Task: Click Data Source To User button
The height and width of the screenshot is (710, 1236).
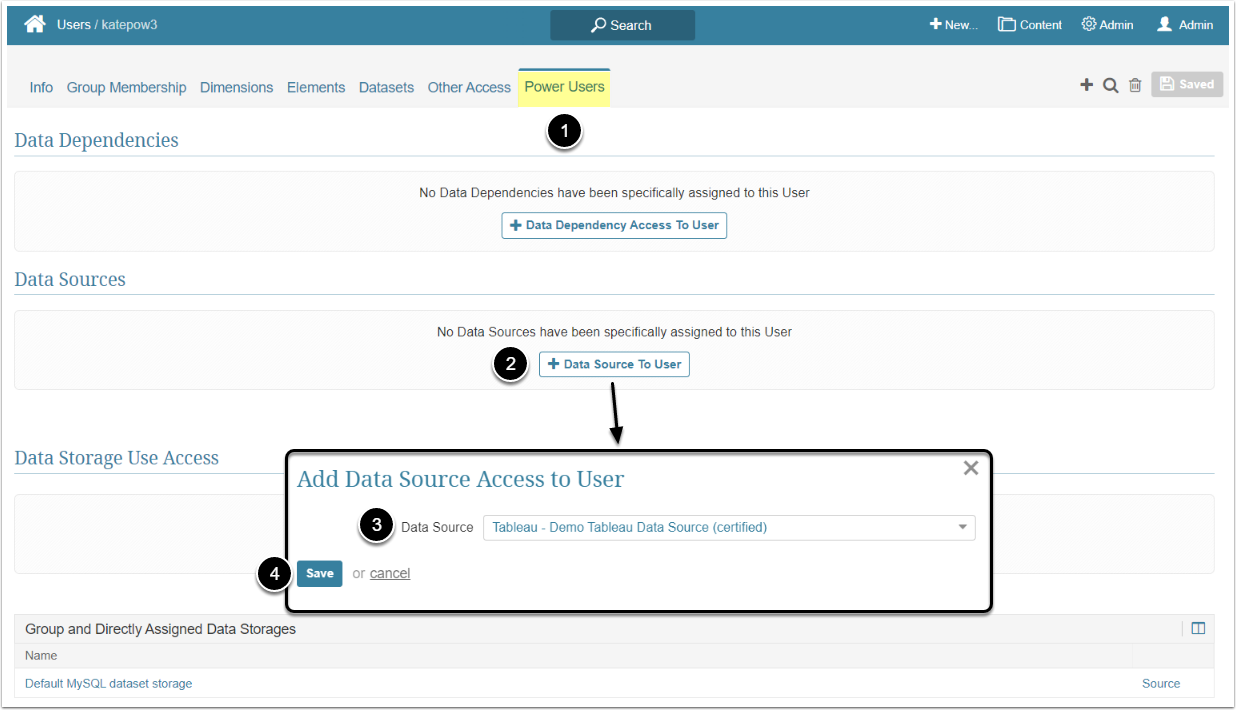Action: [x=614, y=364]
